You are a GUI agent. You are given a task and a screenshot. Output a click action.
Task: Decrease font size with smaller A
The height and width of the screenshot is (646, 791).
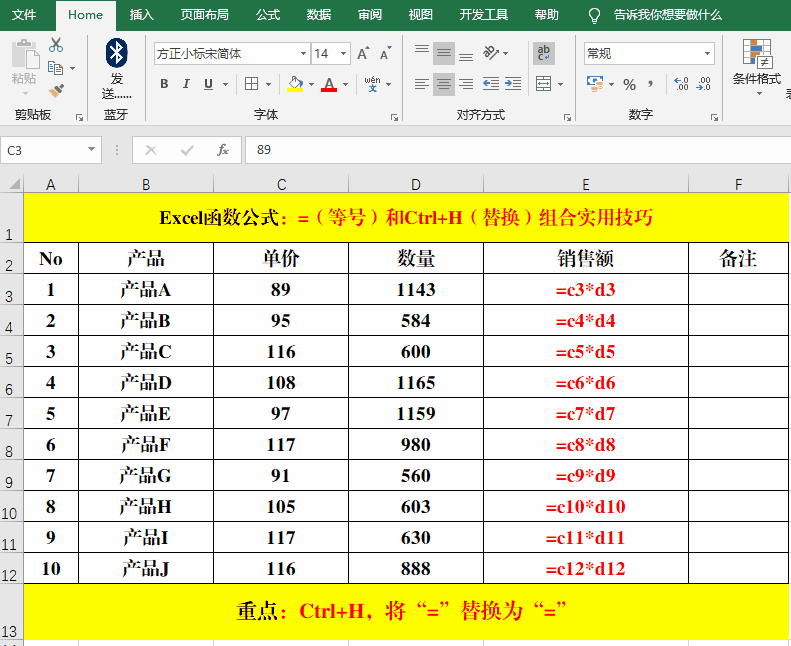[385, 53]
